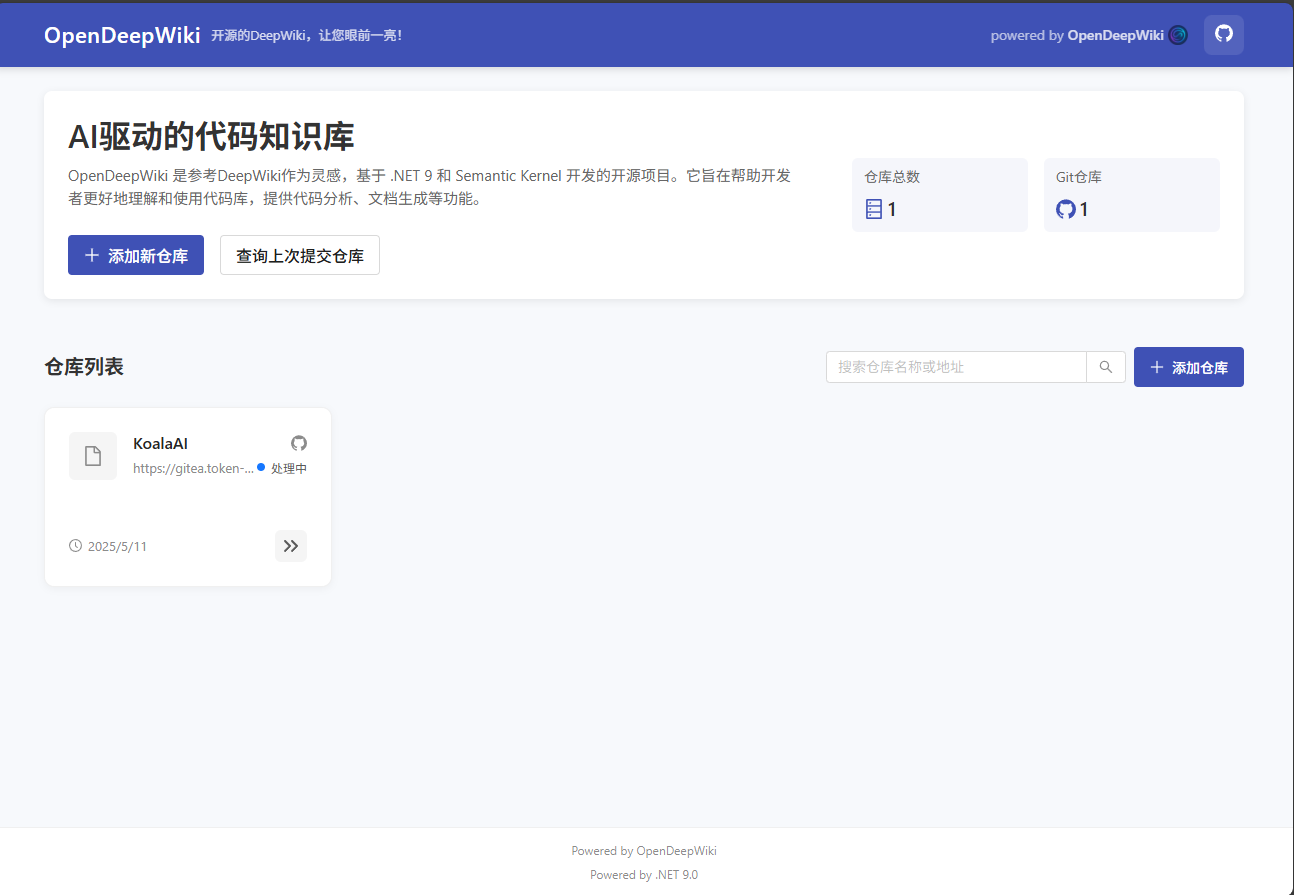Click Powered by OpenDeepWiki footer text
Image resolution: width=1294 pixels, height=895 pixels.
644,851
